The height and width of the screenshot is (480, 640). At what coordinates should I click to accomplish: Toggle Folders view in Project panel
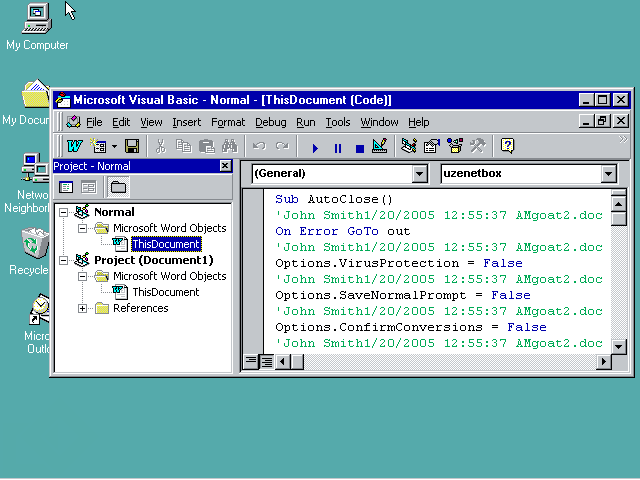pos(118,187)
